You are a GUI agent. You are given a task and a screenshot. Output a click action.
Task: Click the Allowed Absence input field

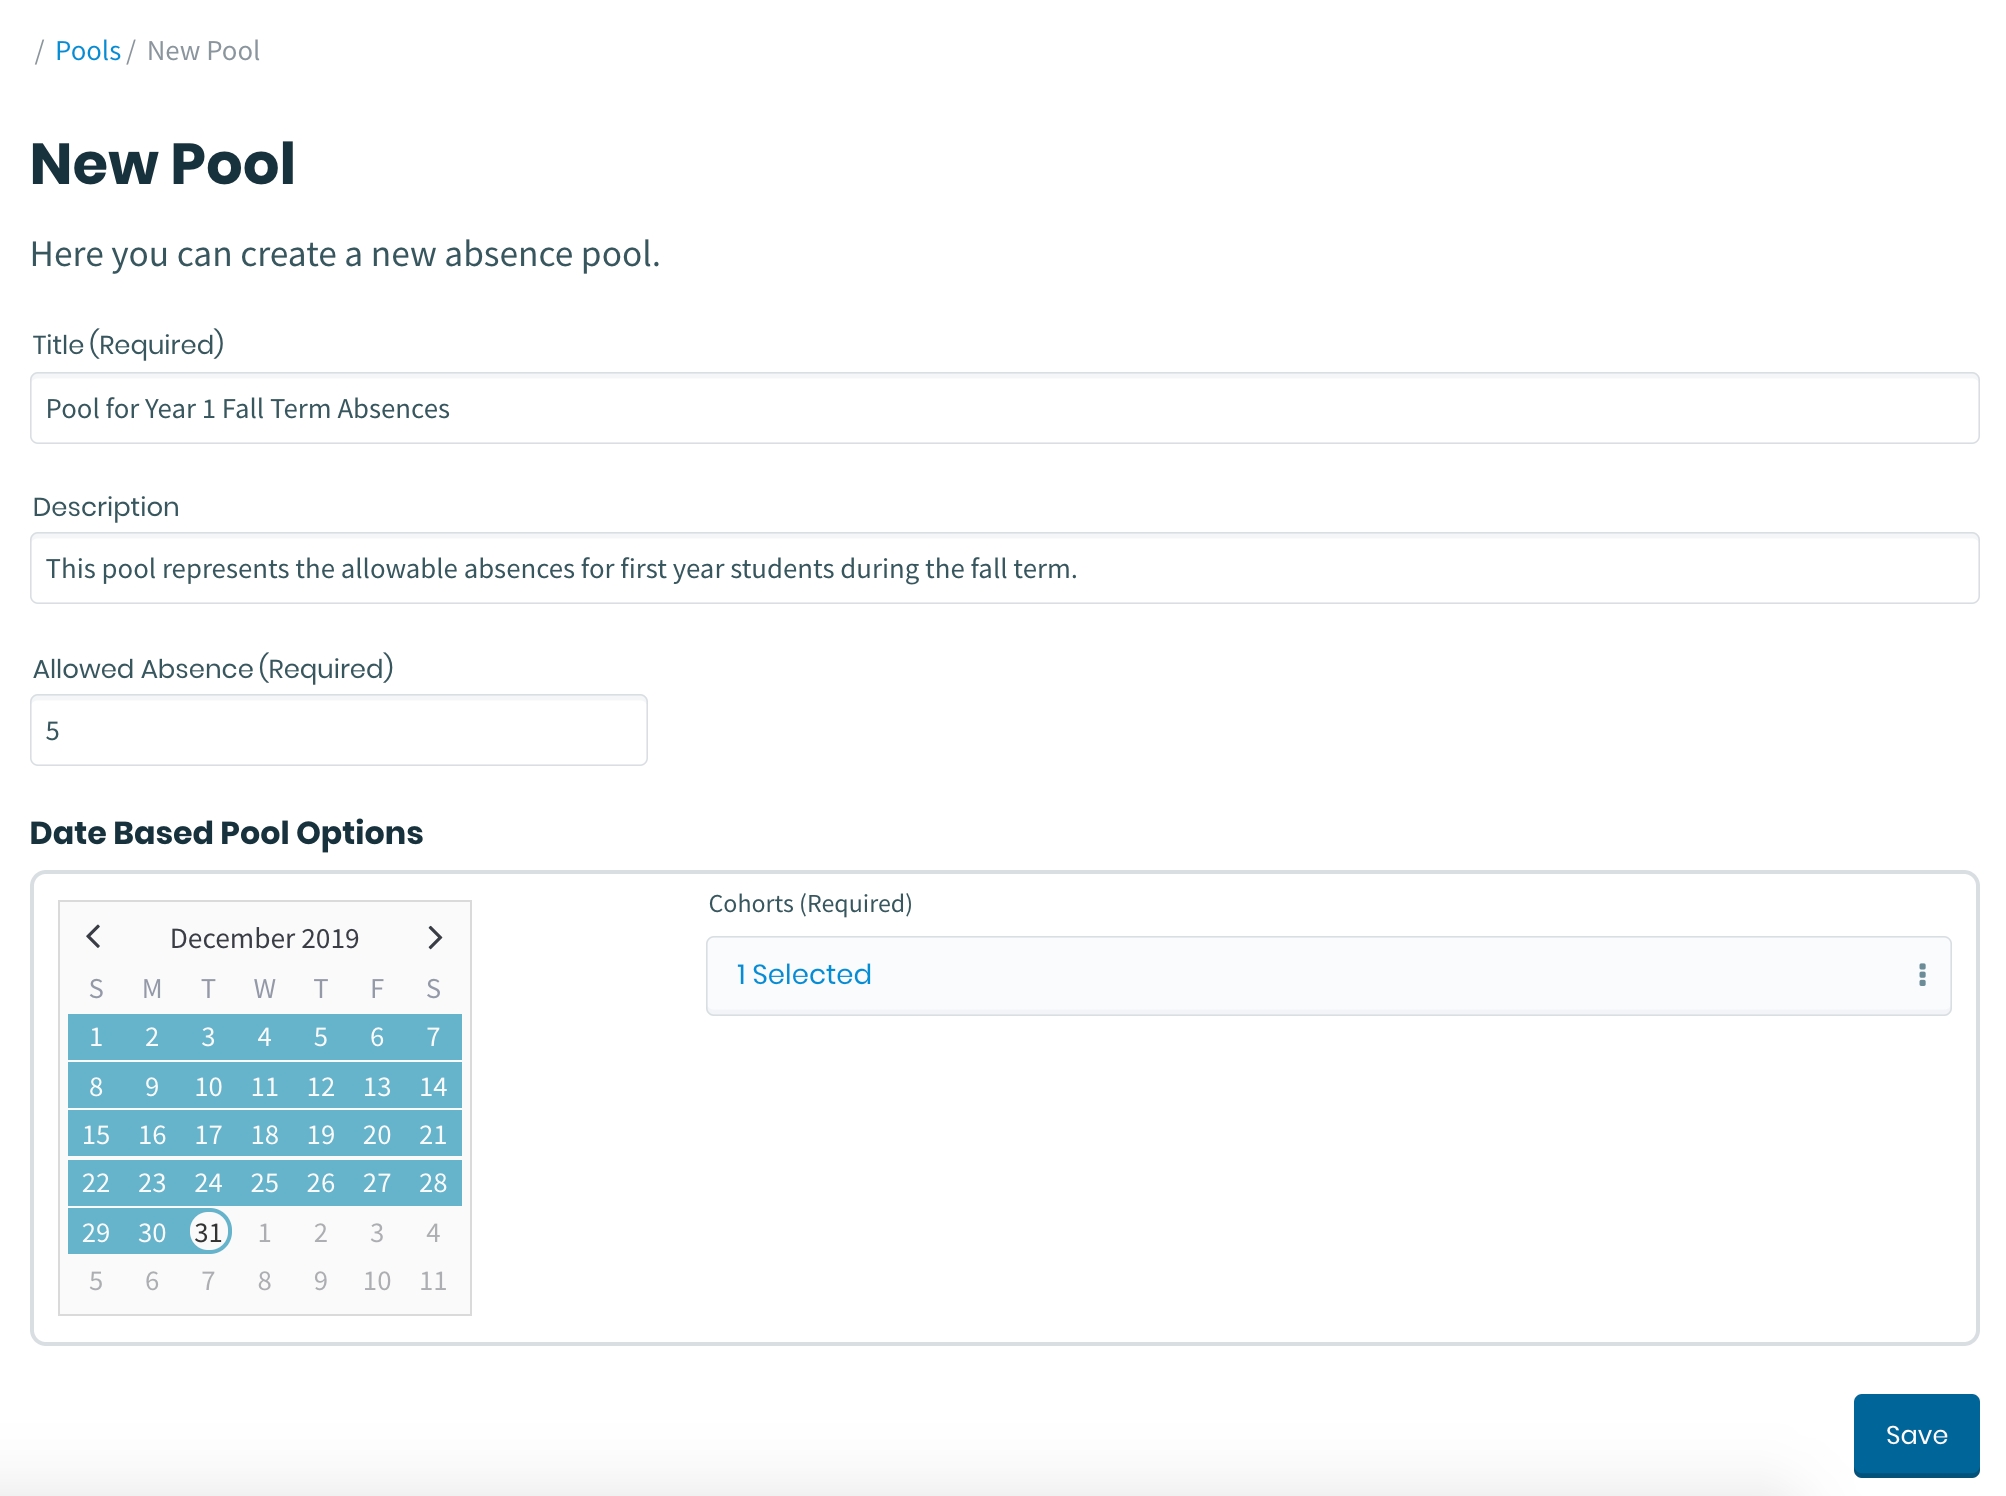coord(339,731)
